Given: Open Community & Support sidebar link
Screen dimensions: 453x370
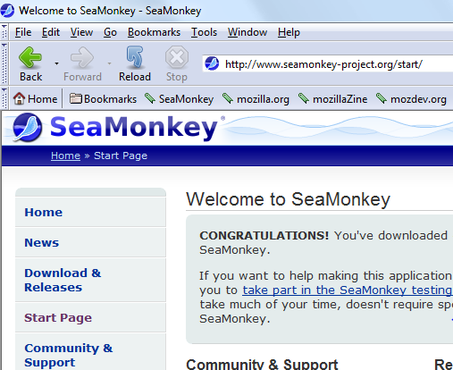Looking at the screenshot, I should [68, 355].
